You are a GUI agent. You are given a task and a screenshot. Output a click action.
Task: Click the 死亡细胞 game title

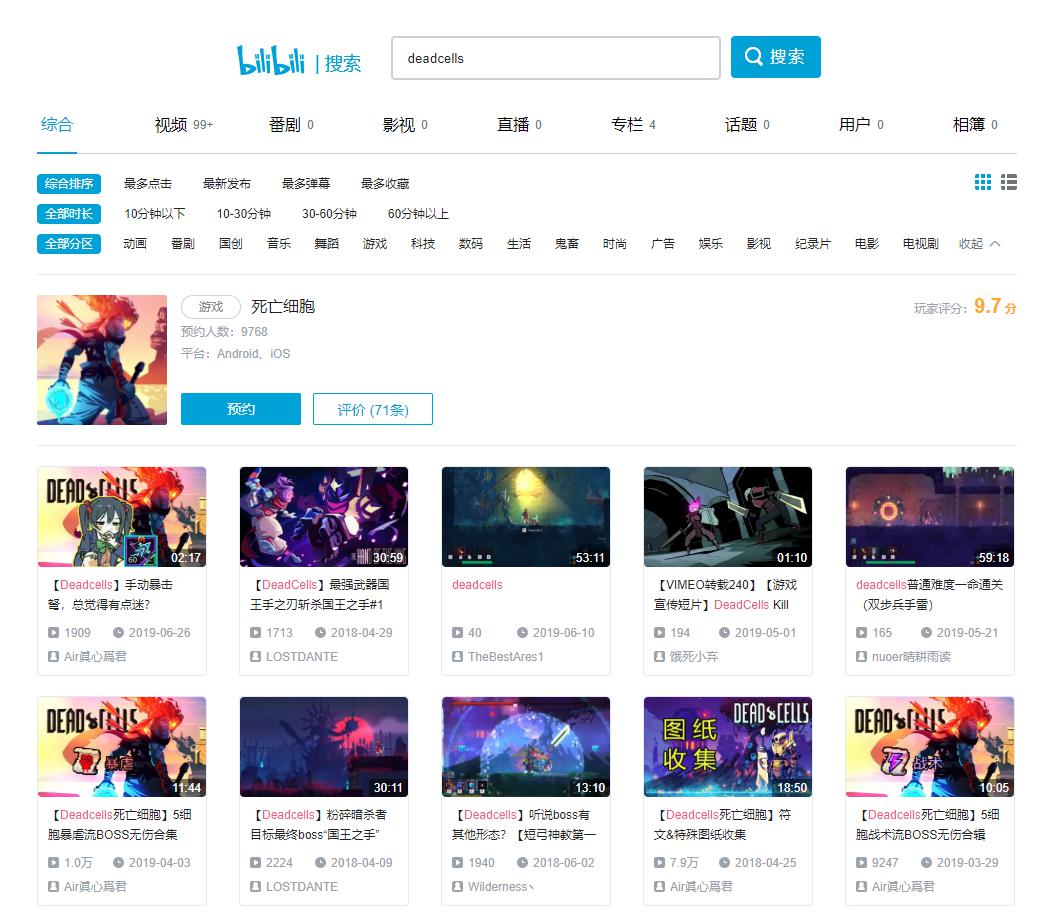[x=283, y=307]
